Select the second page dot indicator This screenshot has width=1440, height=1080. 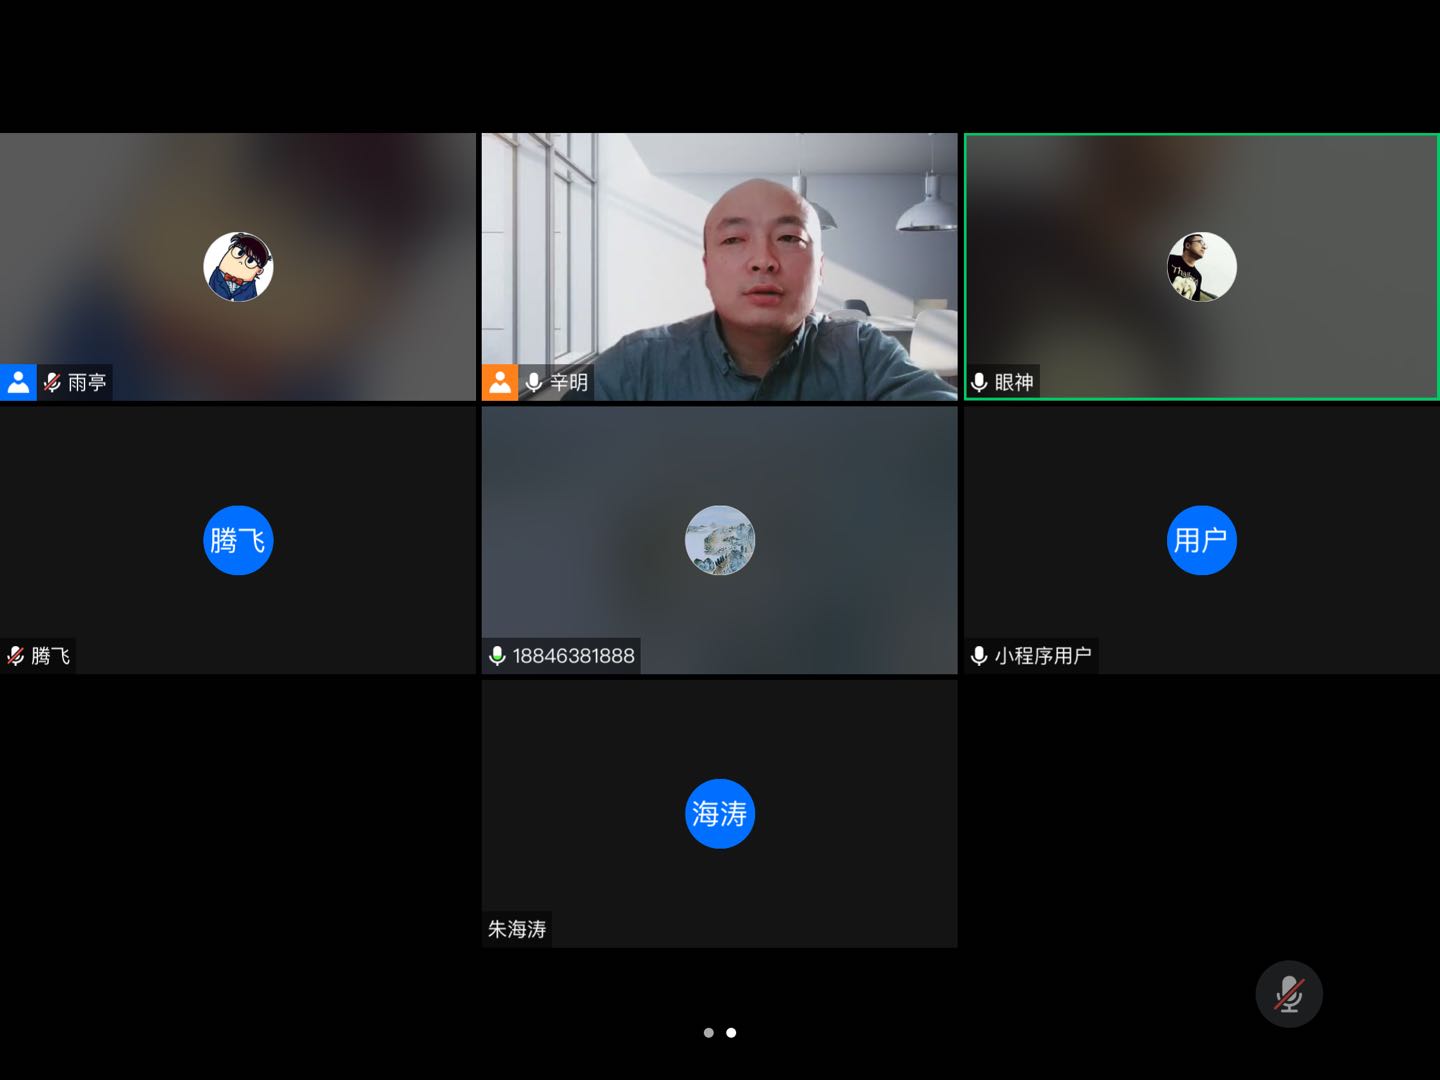click(x=731, y=1033)
